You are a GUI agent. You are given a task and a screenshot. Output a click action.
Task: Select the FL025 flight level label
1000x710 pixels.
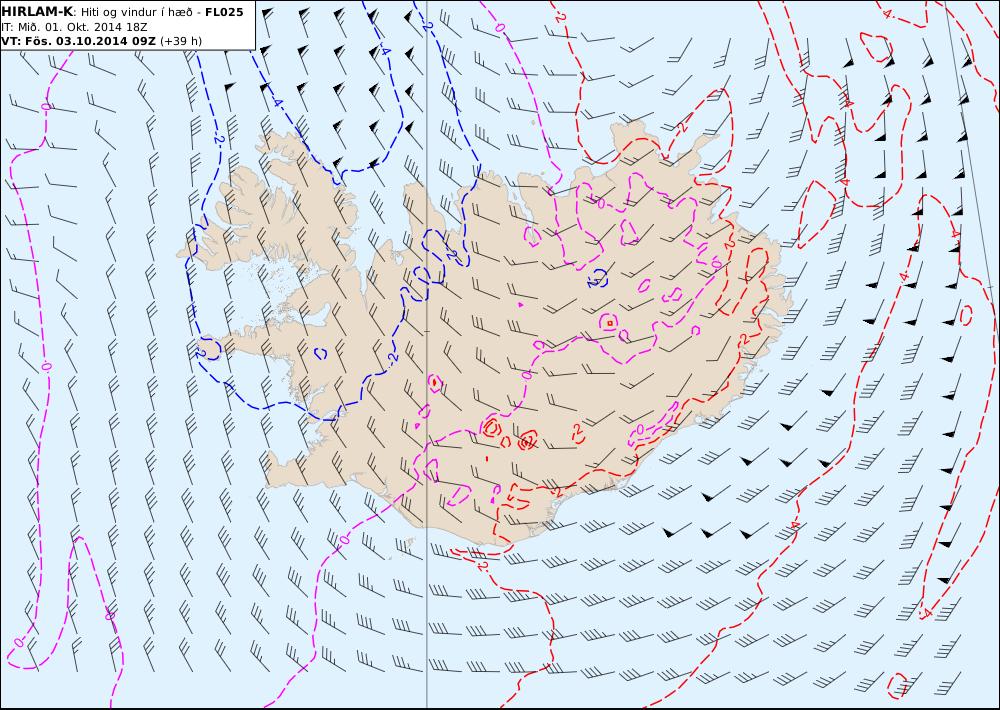click(224, 12)
